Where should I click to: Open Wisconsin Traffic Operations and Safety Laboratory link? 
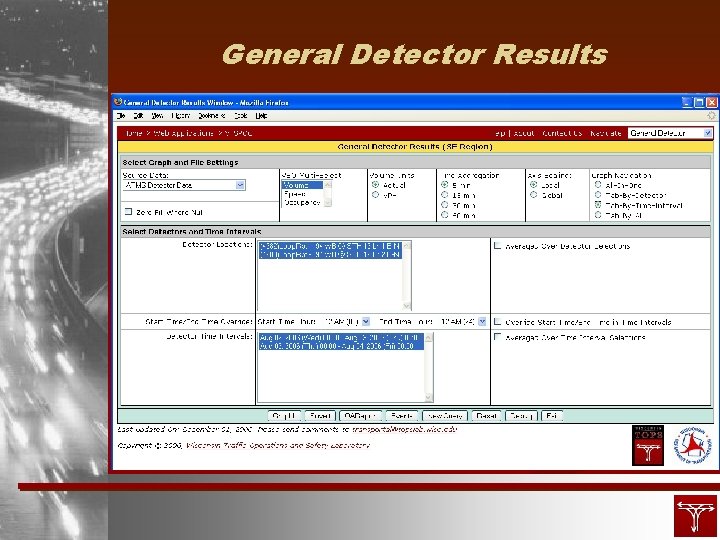click(x=278, y=445)
